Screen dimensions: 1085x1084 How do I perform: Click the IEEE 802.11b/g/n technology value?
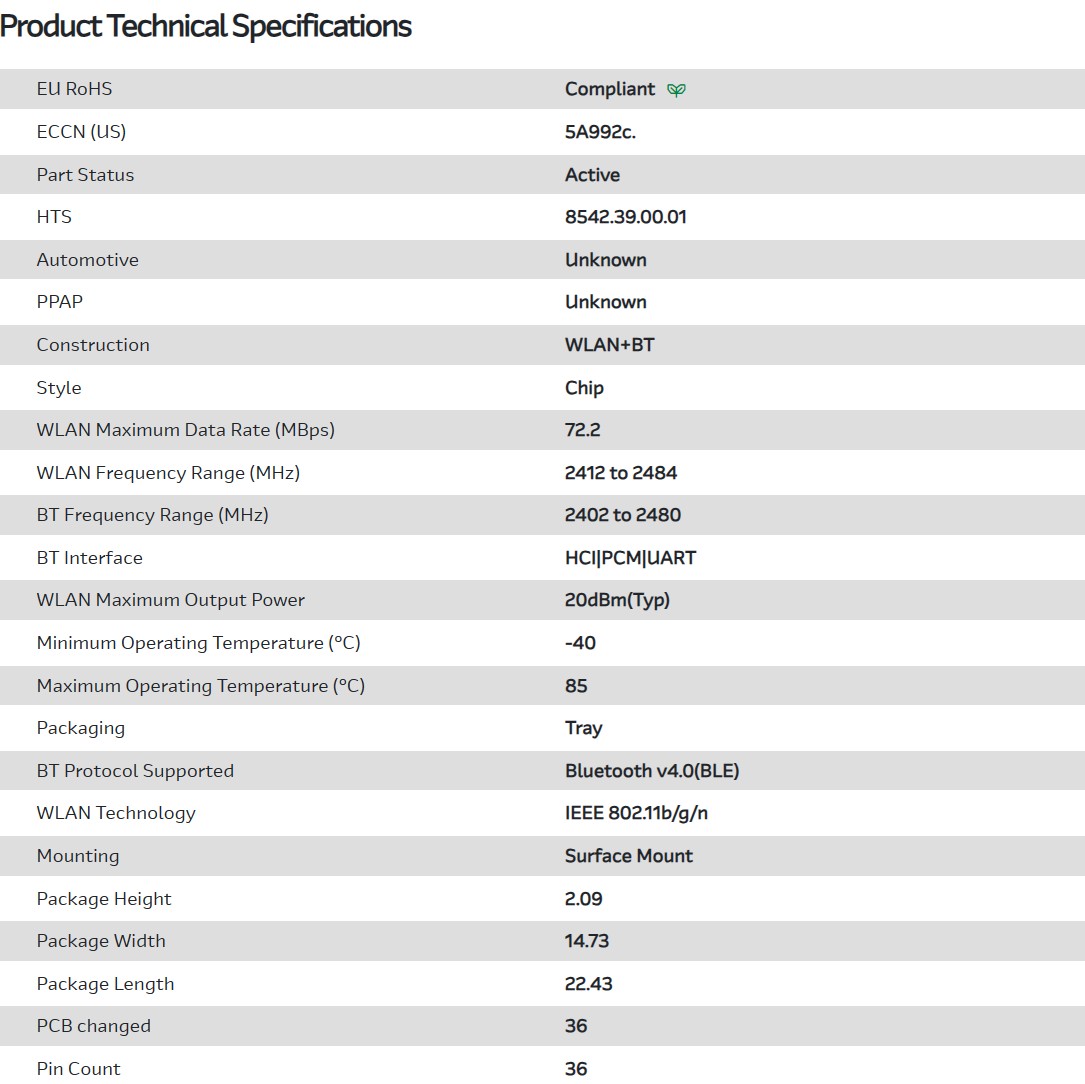[636, 813]
